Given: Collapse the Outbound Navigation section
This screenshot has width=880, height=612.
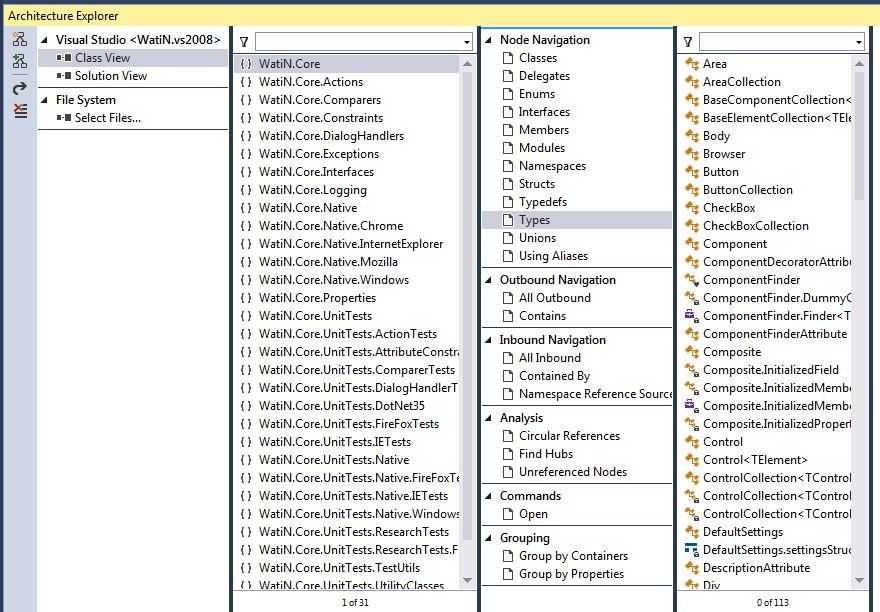Looking at the screenshot, I should (x=488, y=280).
